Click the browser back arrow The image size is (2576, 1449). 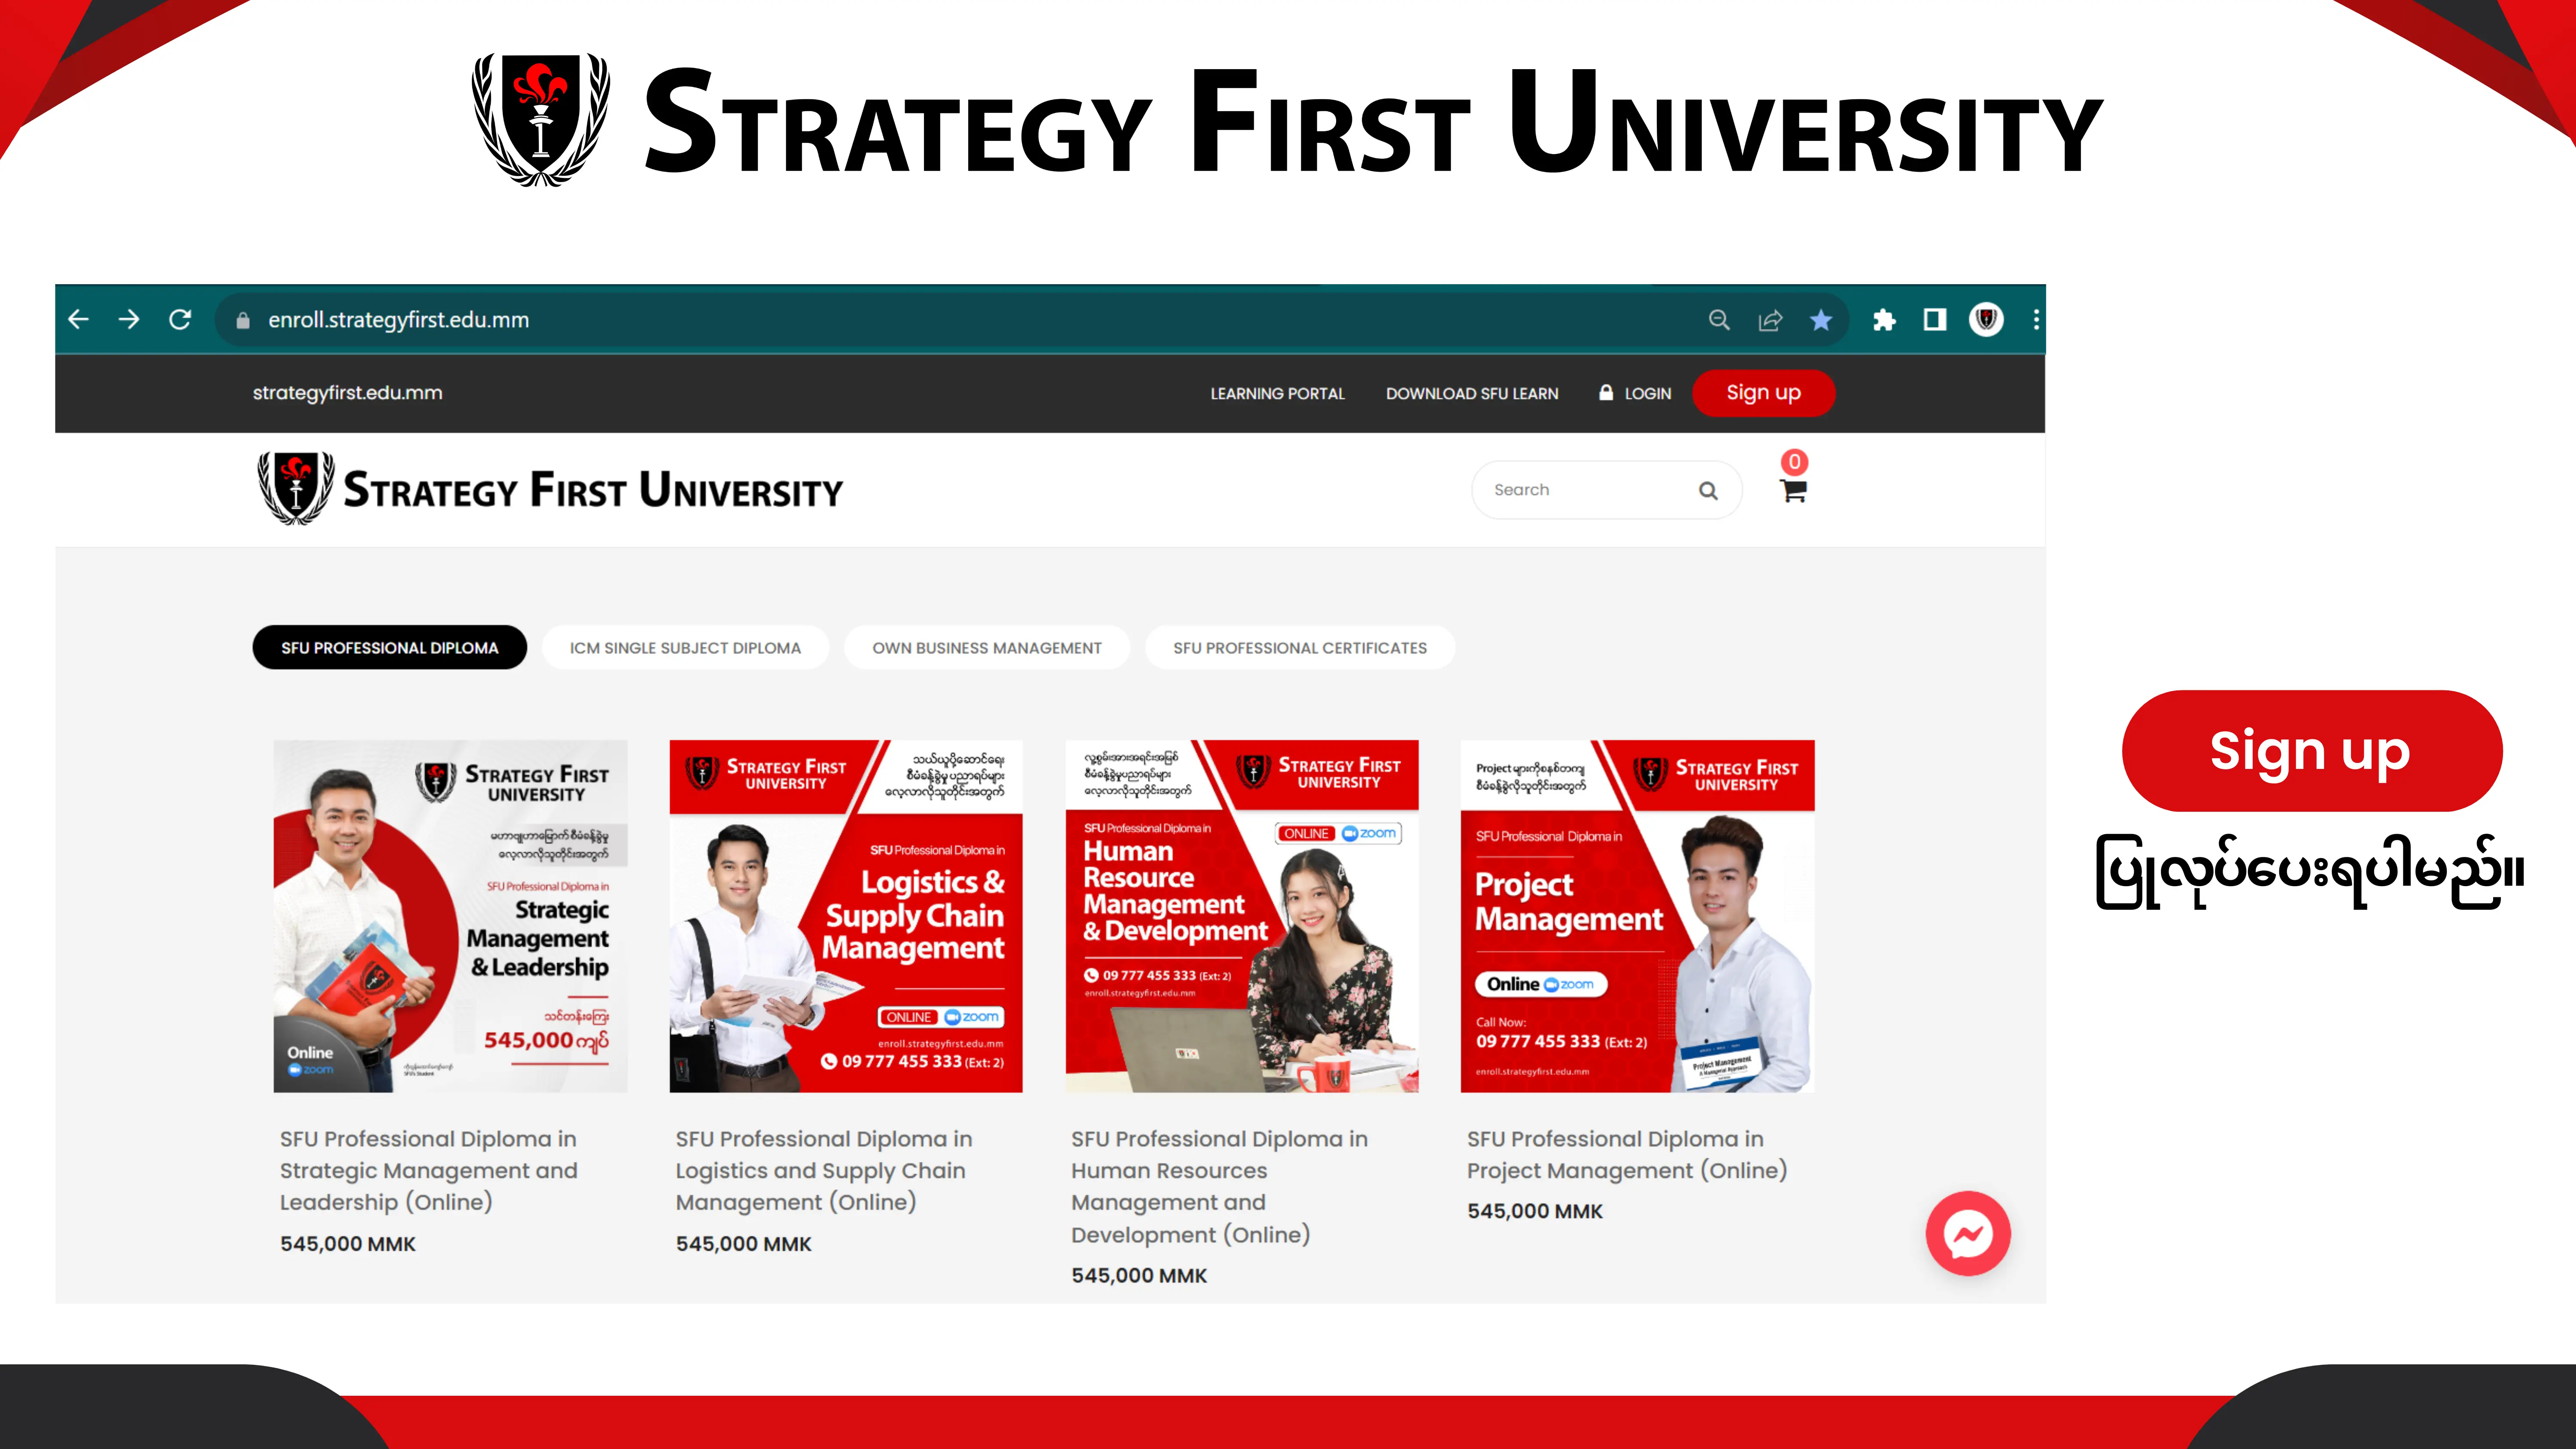[79, 319]
